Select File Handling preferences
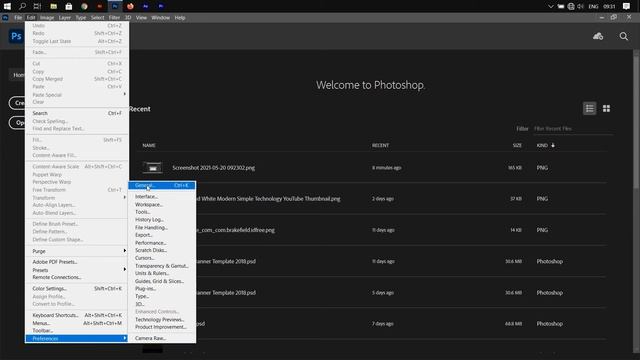Viewport: 640px width, 360px height. pyautogui.click(x=162, y=227)
